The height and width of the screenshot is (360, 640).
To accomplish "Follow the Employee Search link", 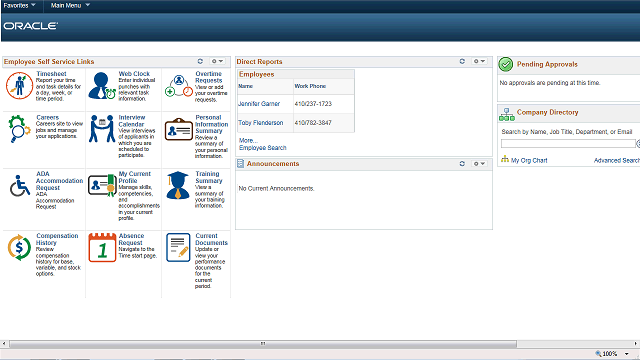I will tap(263, 148).
